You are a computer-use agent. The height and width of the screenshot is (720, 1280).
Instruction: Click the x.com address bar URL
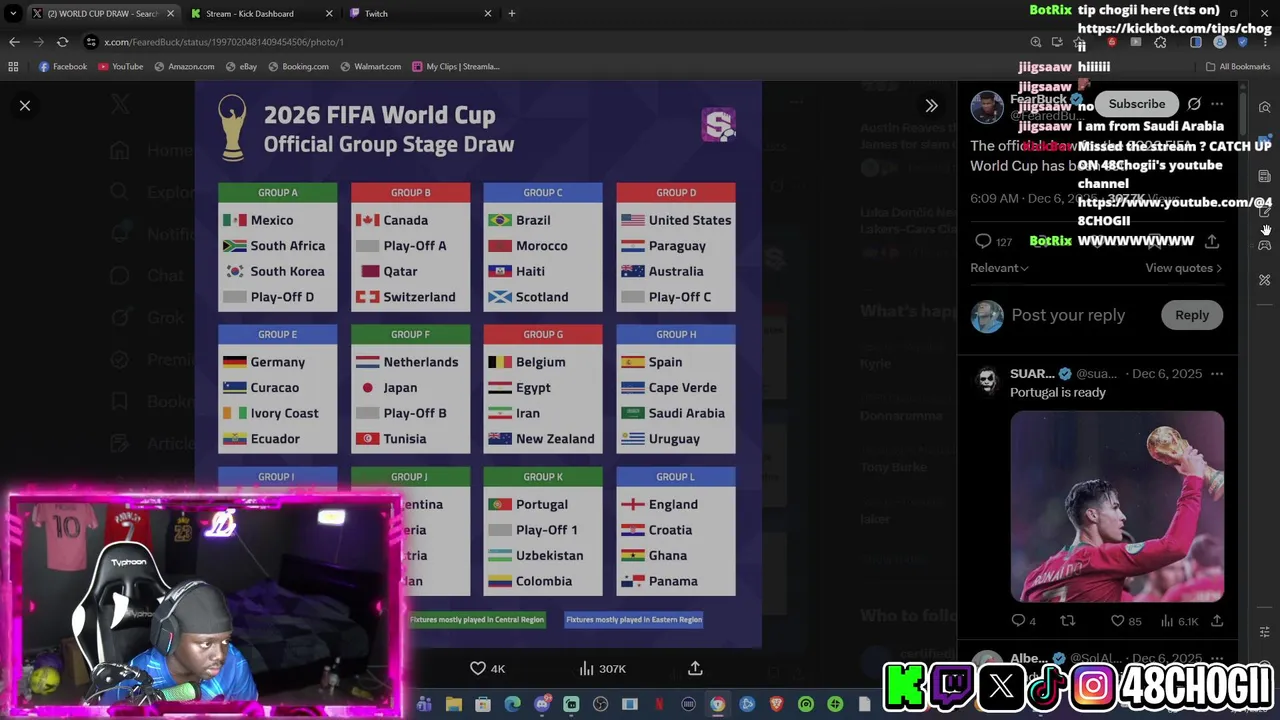224,42
